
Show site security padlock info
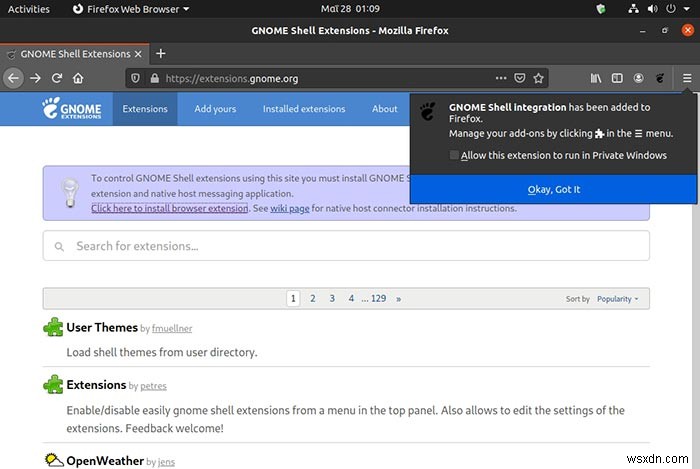click(x=154, y=79)
